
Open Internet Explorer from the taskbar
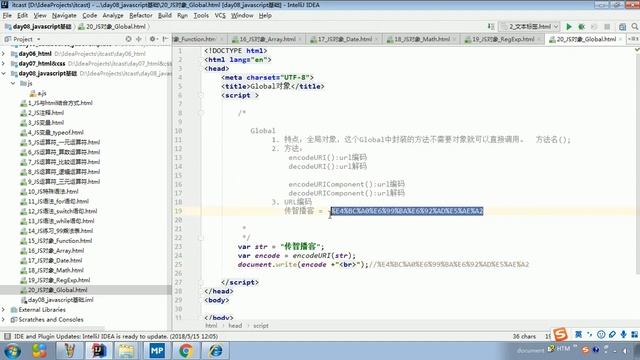(215, 351)
